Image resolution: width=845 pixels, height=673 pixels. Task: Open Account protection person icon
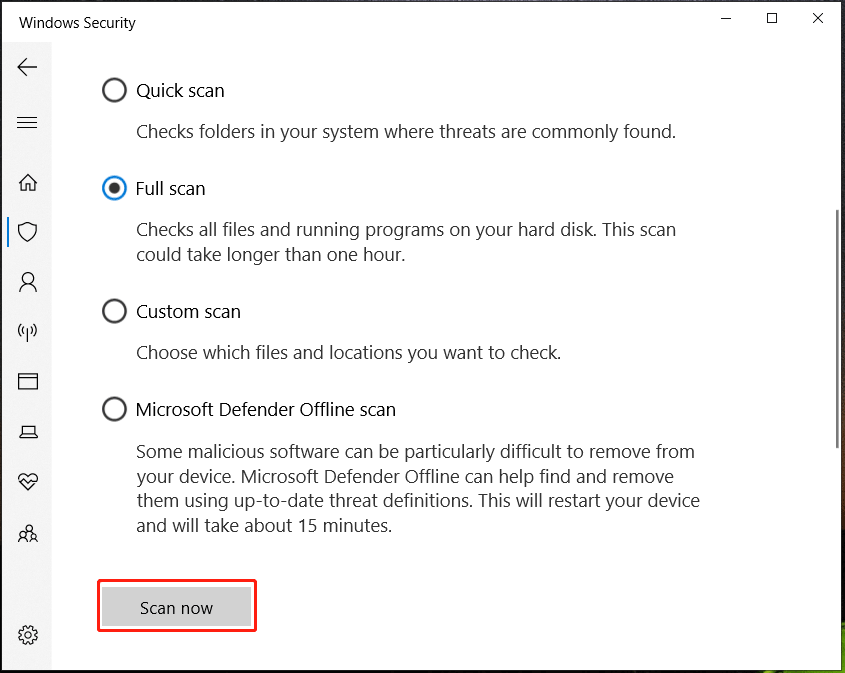(x=28, y=282)
